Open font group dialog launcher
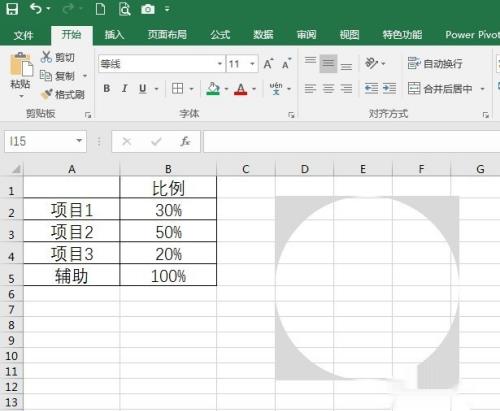Screen dimensions: 500x411 pyautogui.click(x=291, y=115)
